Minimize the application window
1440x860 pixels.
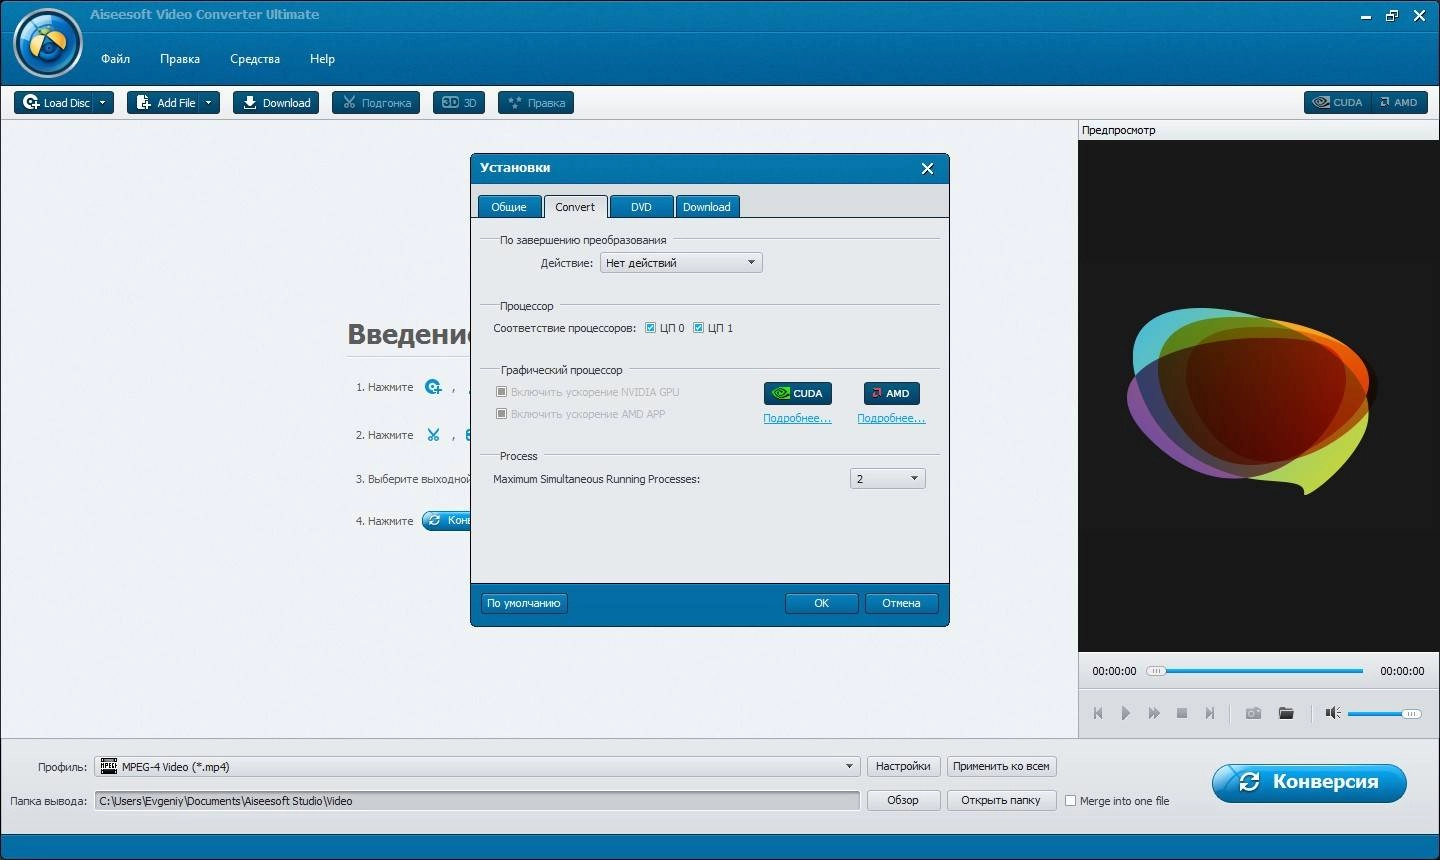point(1366,16)
